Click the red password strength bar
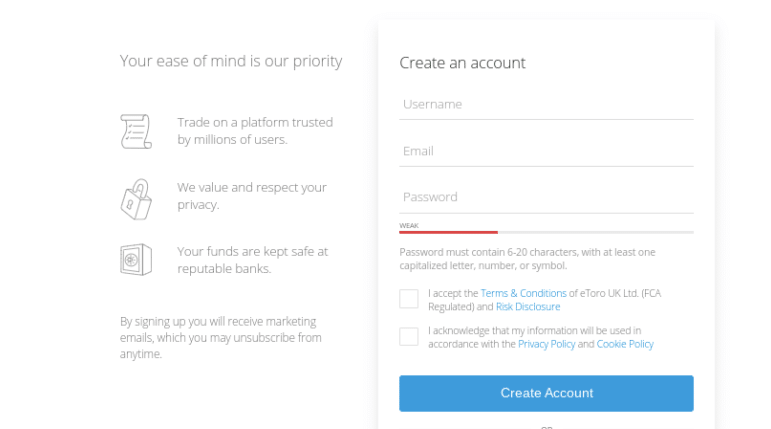Viewport: 771px width, 429px height. tap(448, 232)
